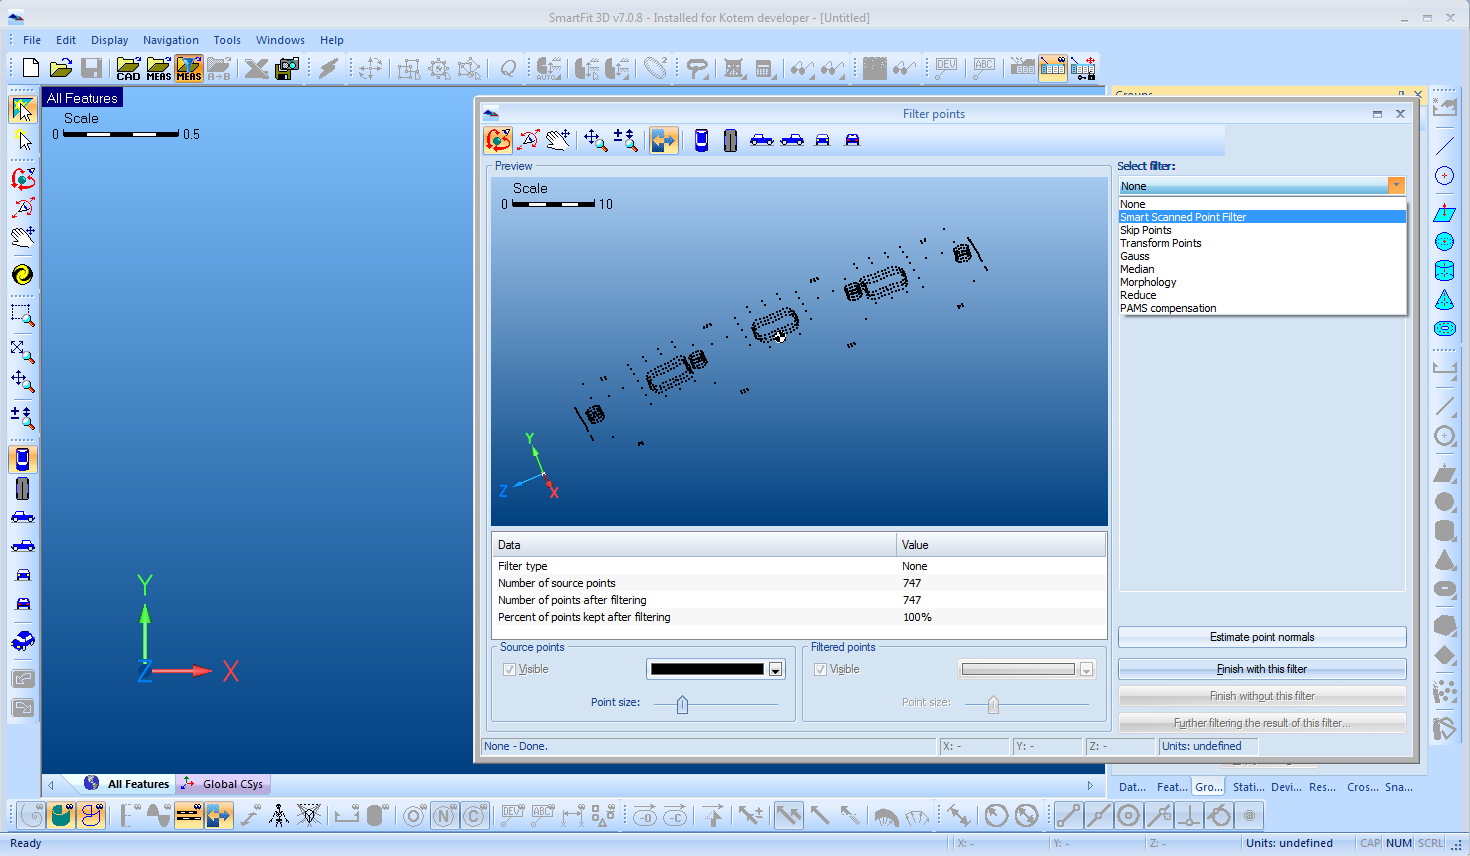
Task: Click the save floppy disk icon
Action: 91,68
